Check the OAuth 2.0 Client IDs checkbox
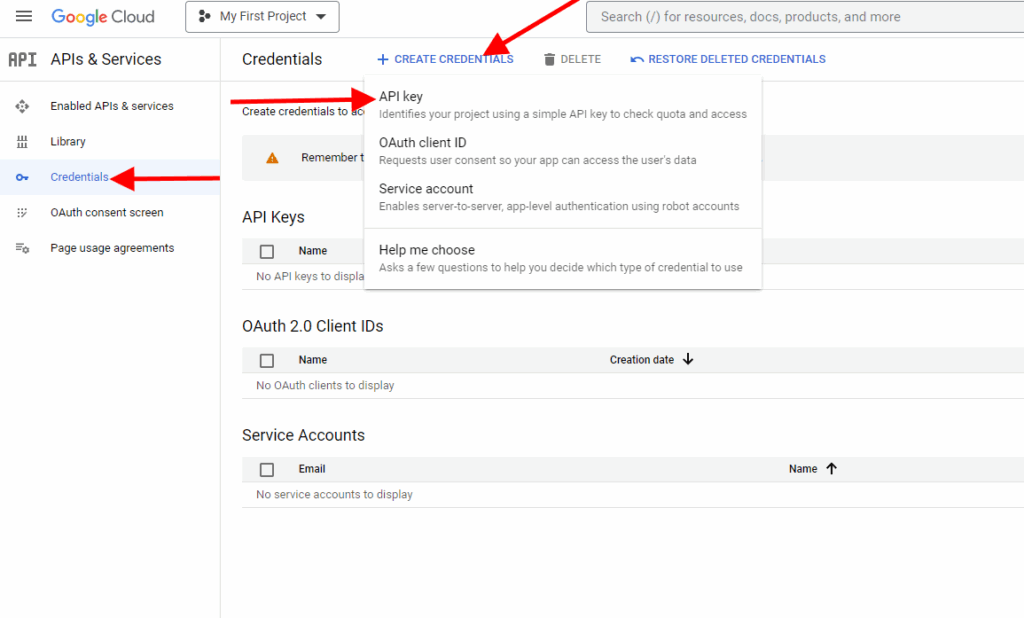The width and height of the screenshot is (1024, 618). [x=267, y=360]
